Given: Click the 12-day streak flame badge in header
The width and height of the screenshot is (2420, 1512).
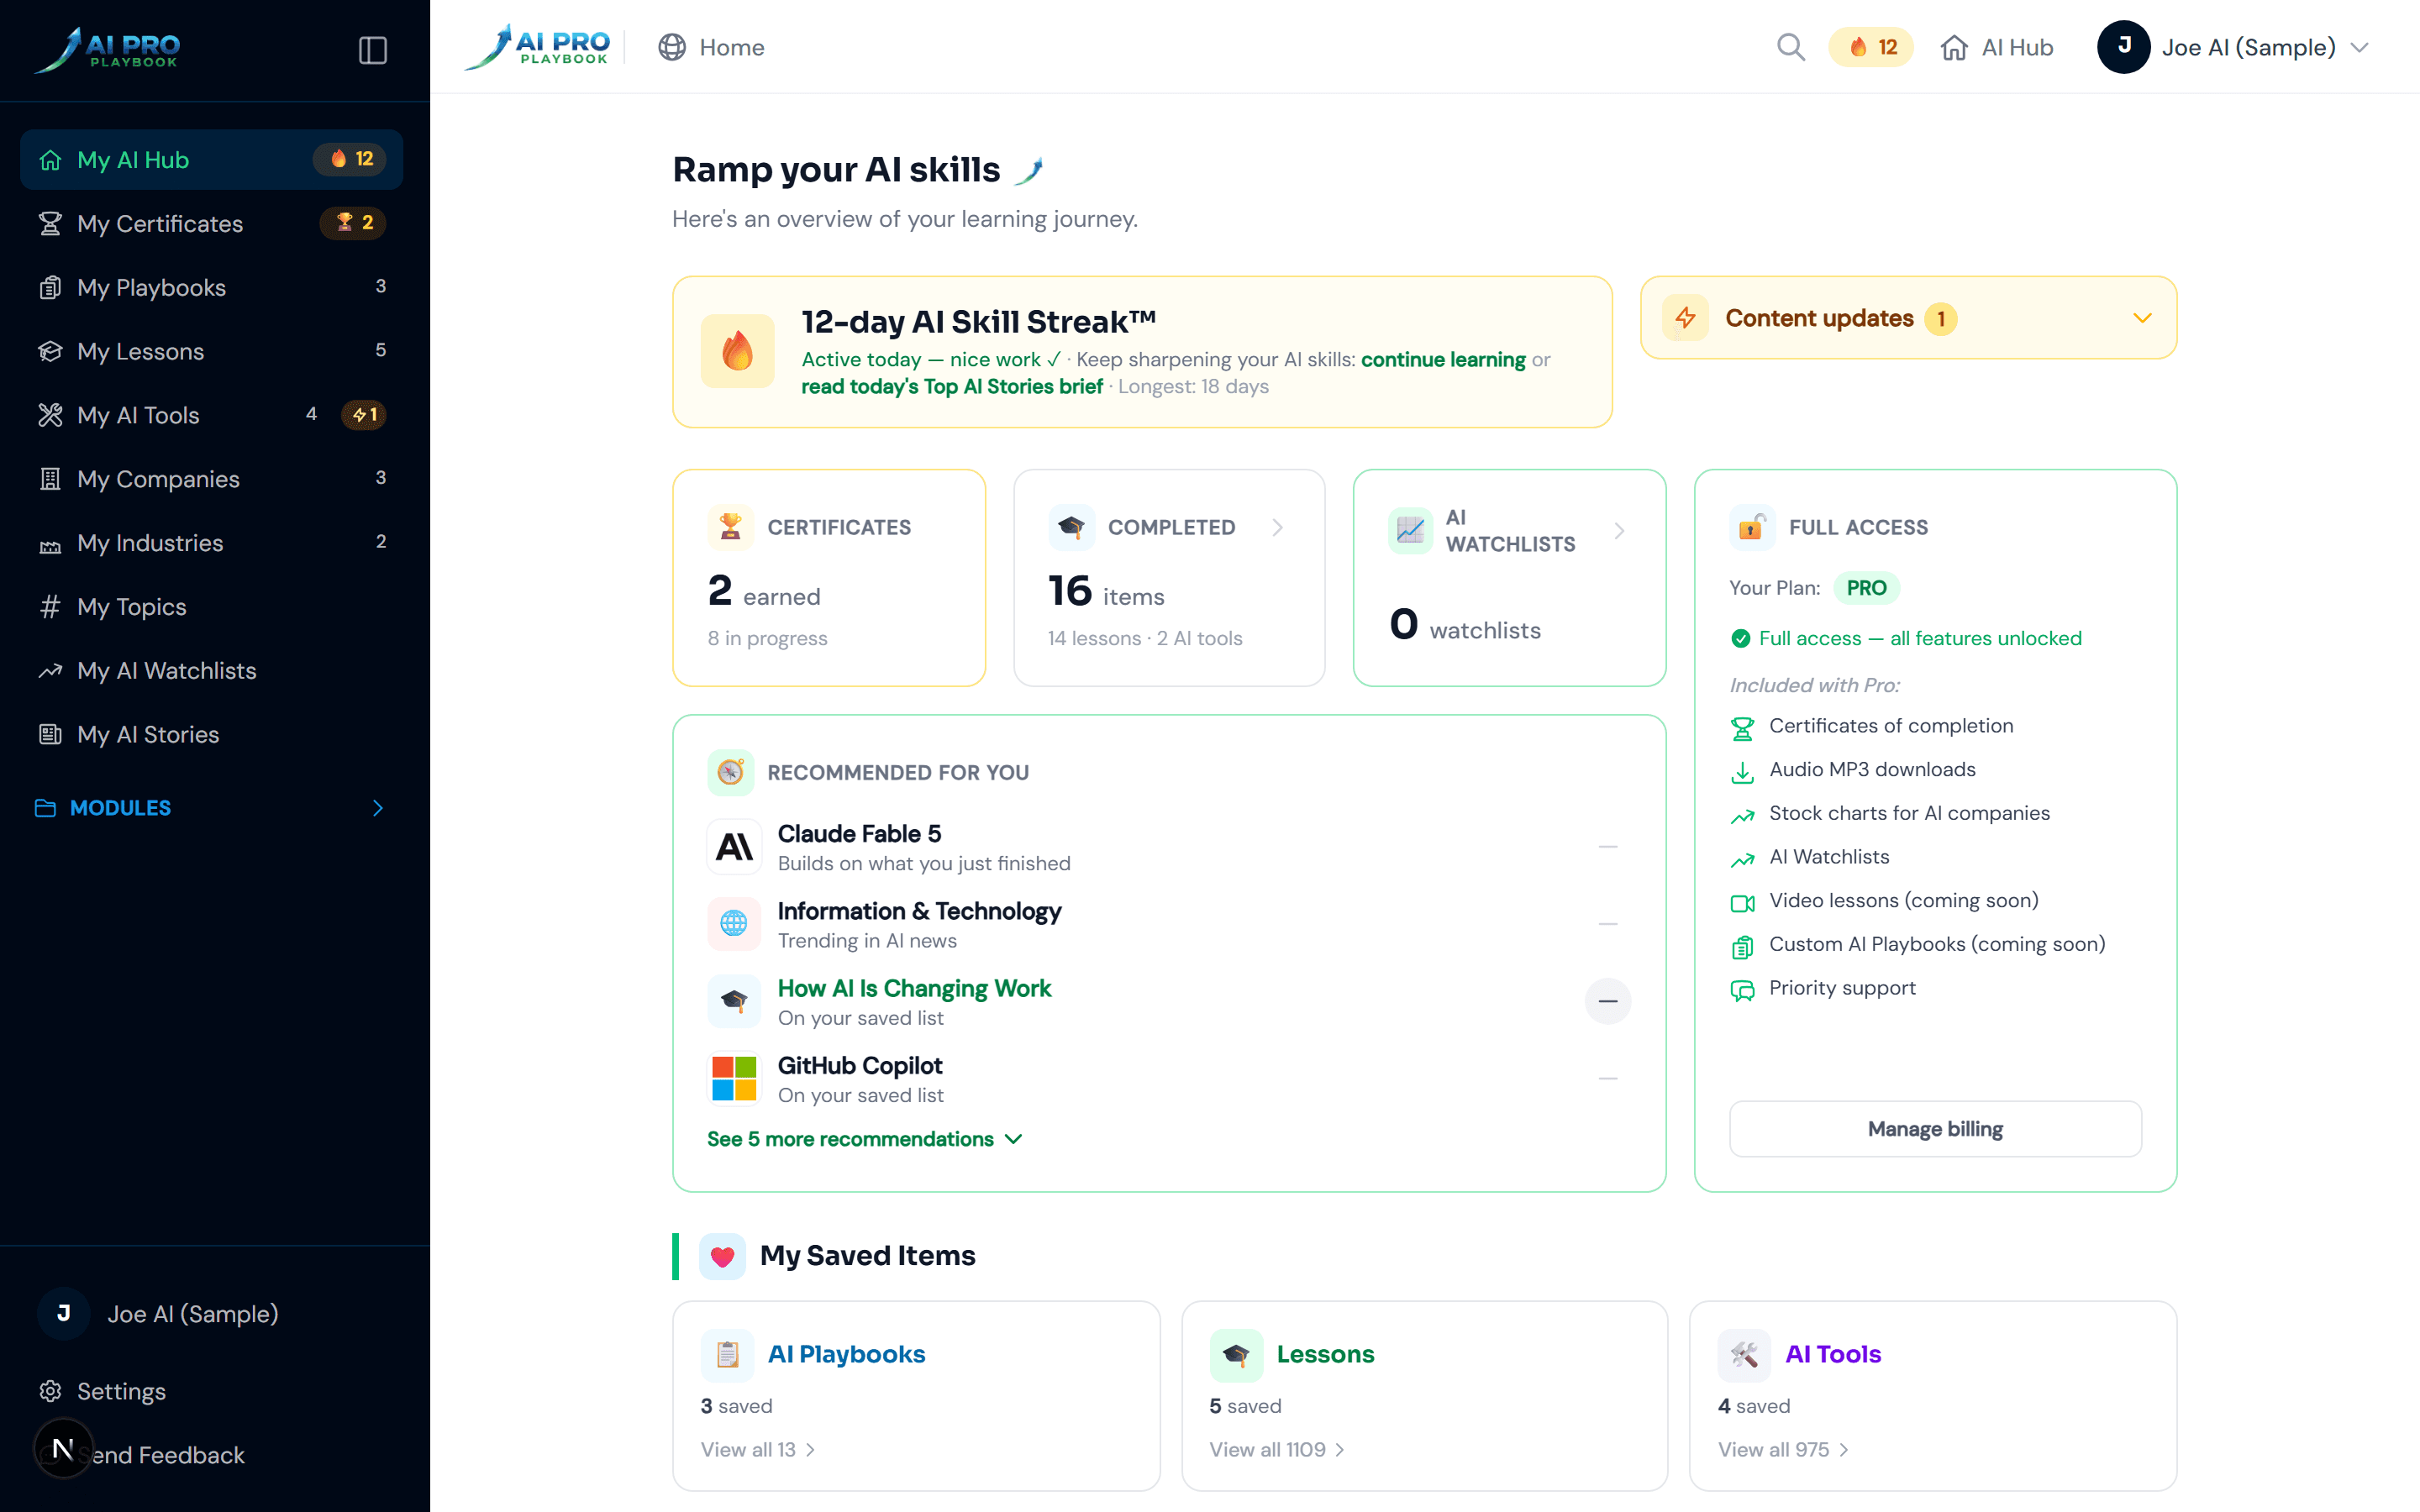Looking at the screenshot, I should coord(1871,47).
